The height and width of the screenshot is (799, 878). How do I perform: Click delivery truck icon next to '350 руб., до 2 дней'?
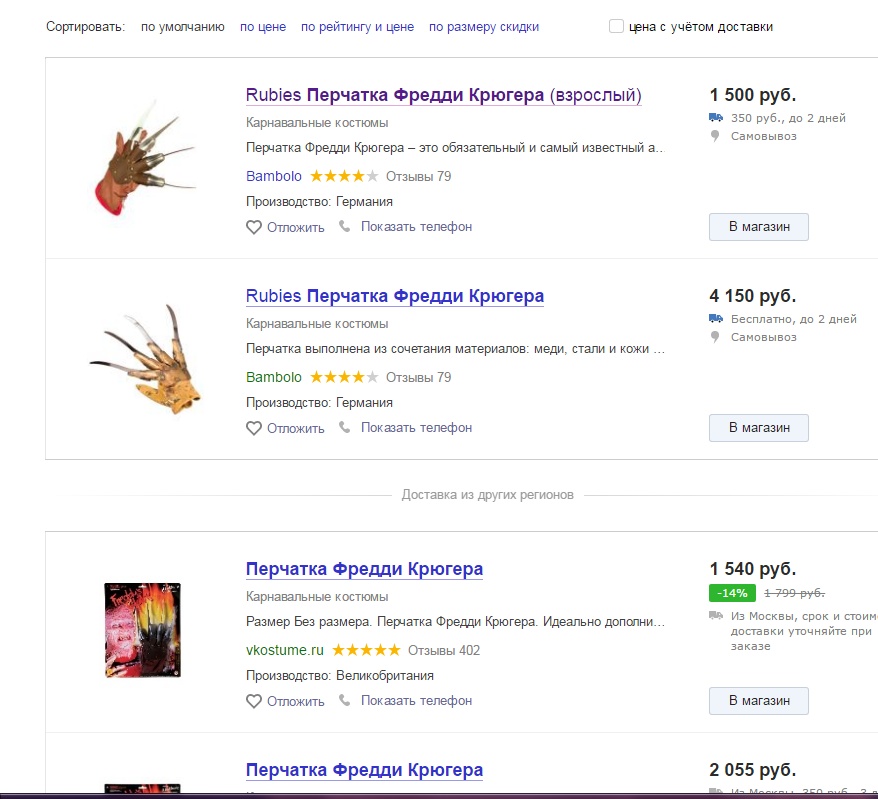tap(716, 118)
